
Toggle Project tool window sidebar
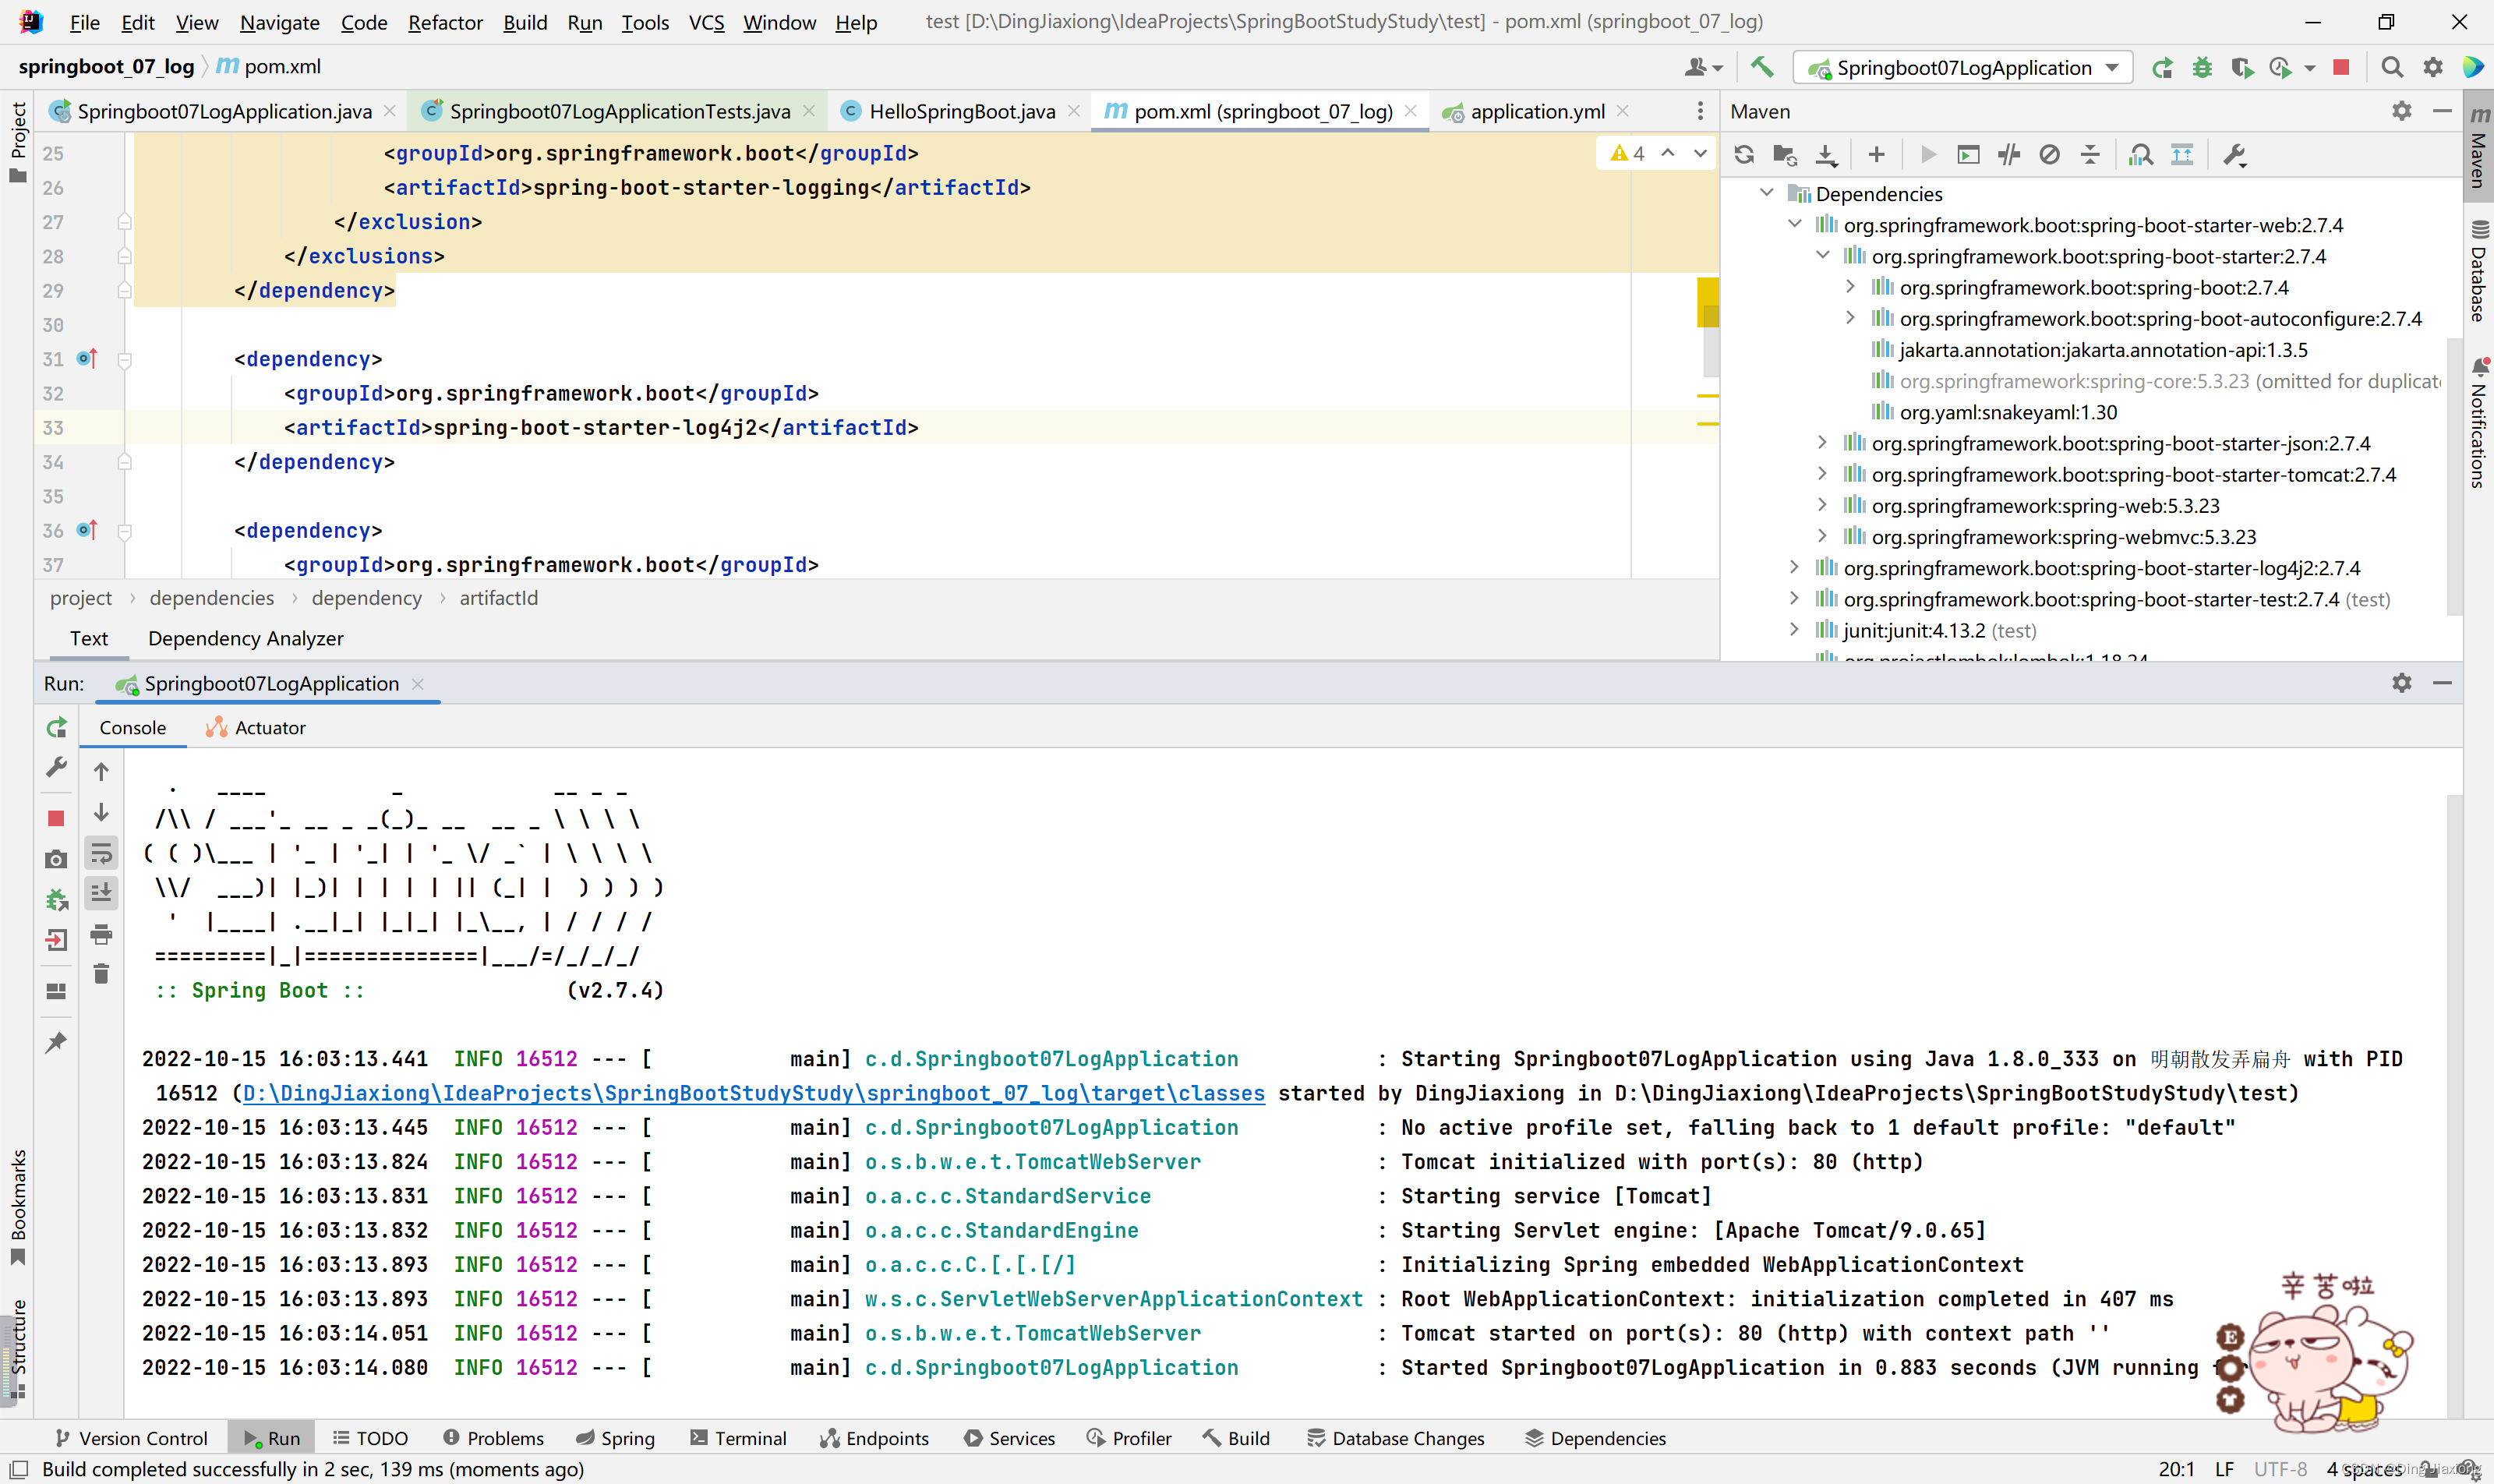pos(17,142)
